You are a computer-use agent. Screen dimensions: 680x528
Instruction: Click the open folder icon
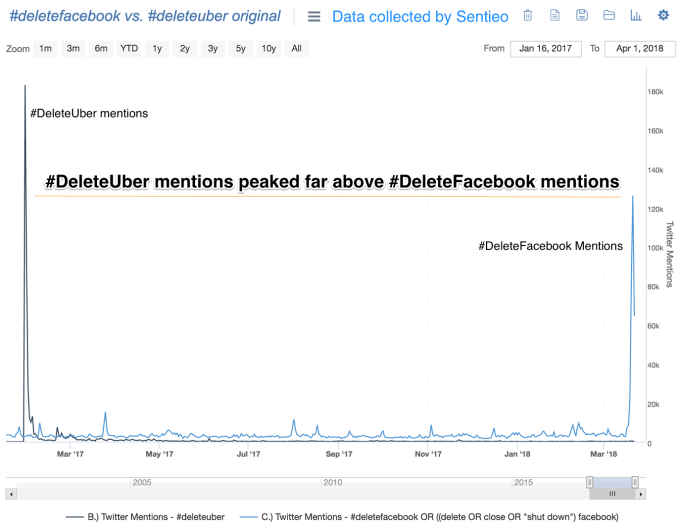click(609, 16)
